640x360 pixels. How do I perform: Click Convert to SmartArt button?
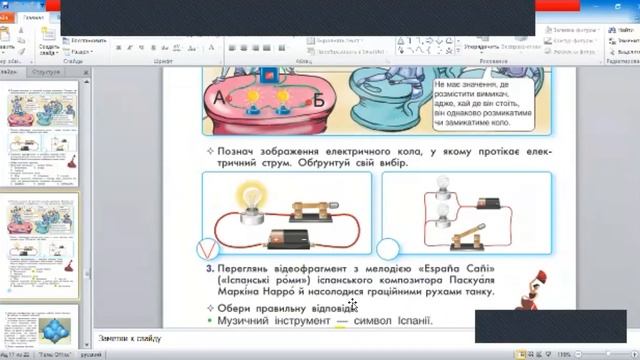click(x=346, y=52)
